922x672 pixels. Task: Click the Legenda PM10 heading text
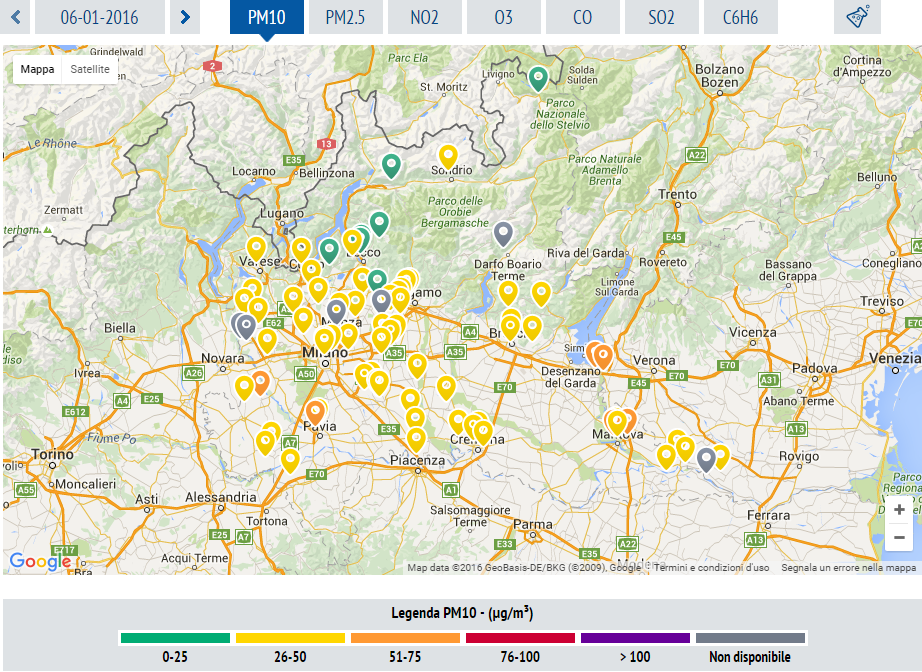tap(462, 613)
